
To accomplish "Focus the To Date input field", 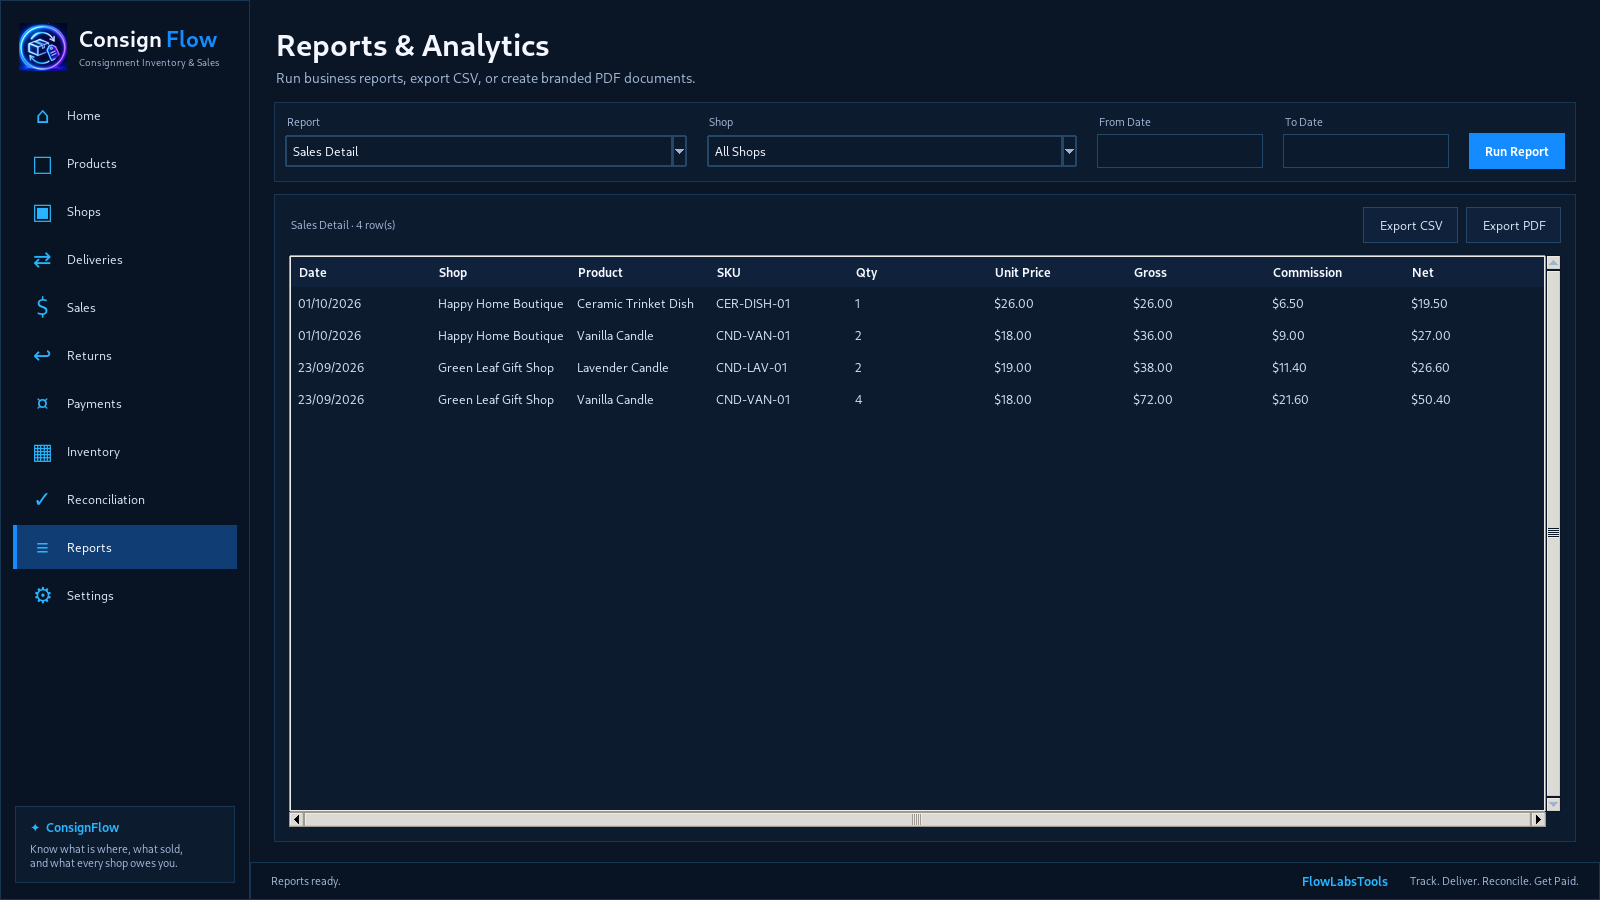I will coord(1366,151).
